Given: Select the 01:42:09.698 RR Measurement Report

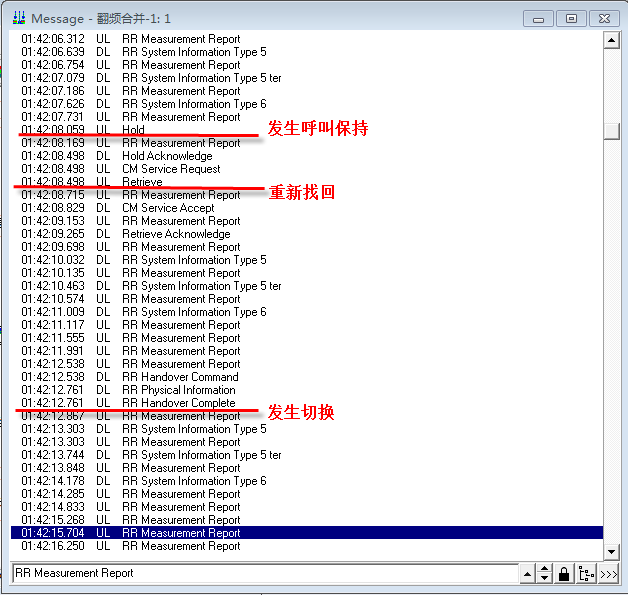Looking at the screenshot, I should (307, 247).
